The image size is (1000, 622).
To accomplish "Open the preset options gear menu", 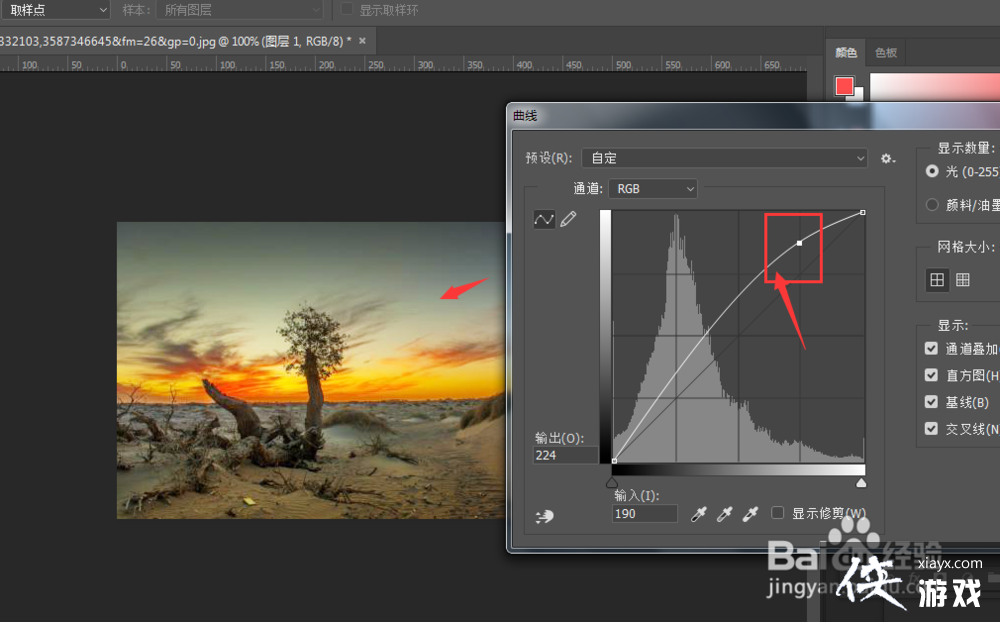I will pos(887,158).
